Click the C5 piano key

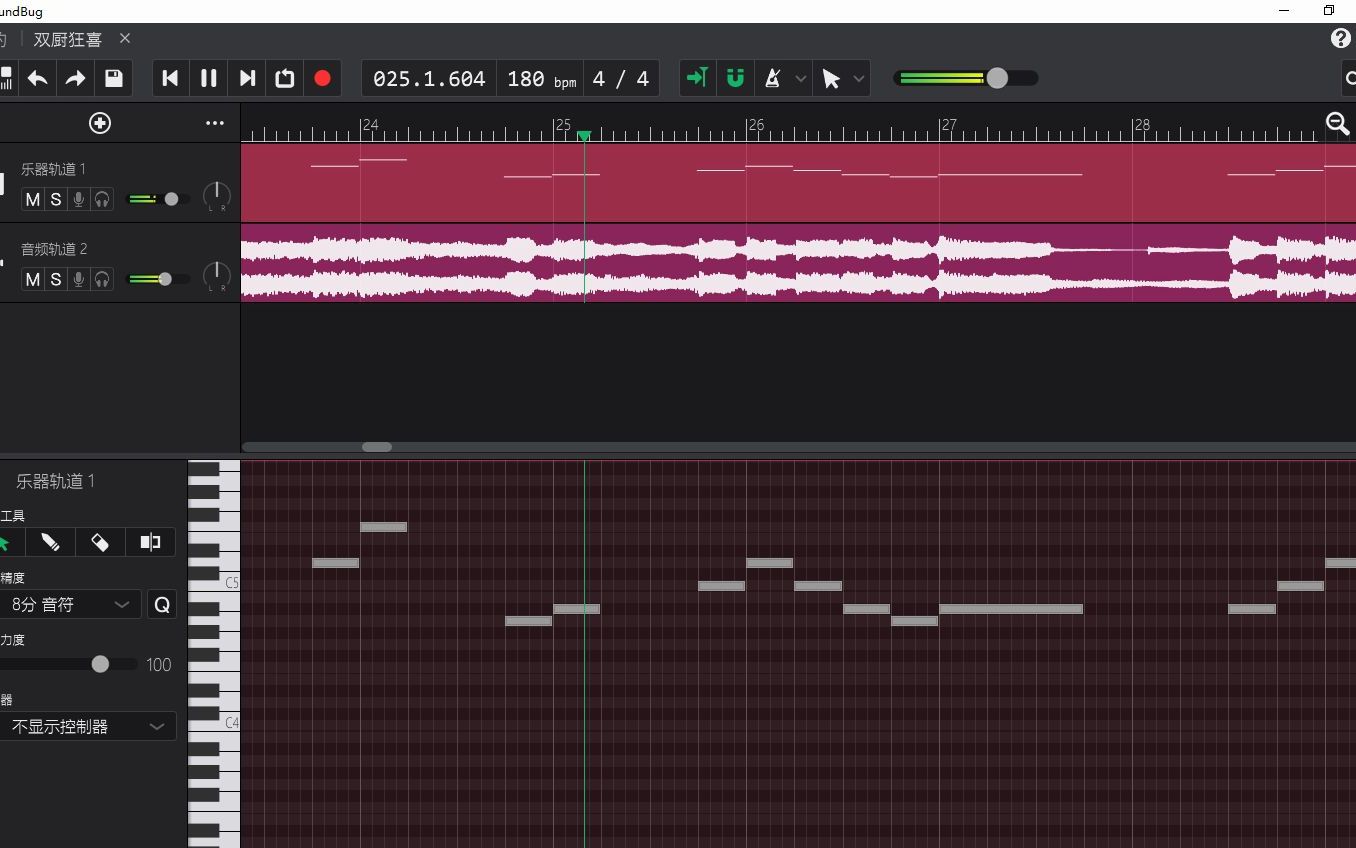[230, 582]
